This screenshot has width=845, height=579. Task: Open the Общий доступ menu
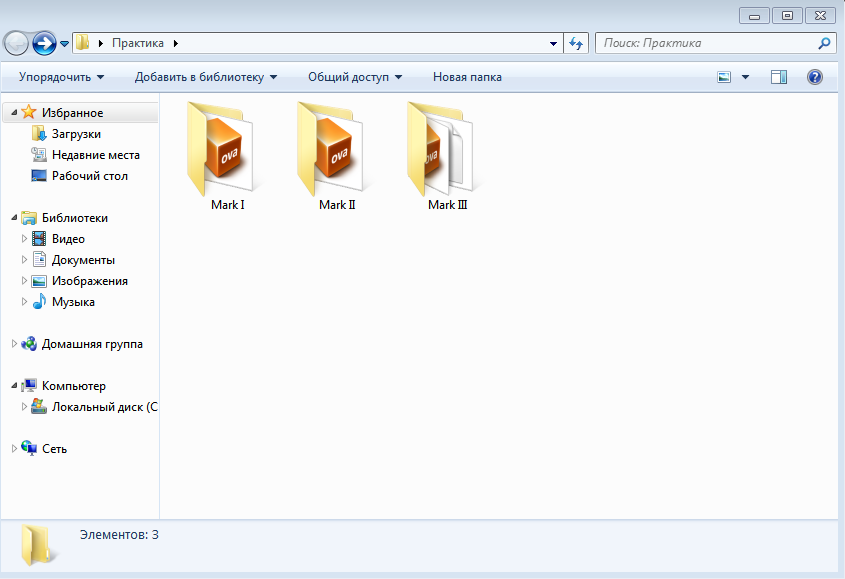coord(355,77)
